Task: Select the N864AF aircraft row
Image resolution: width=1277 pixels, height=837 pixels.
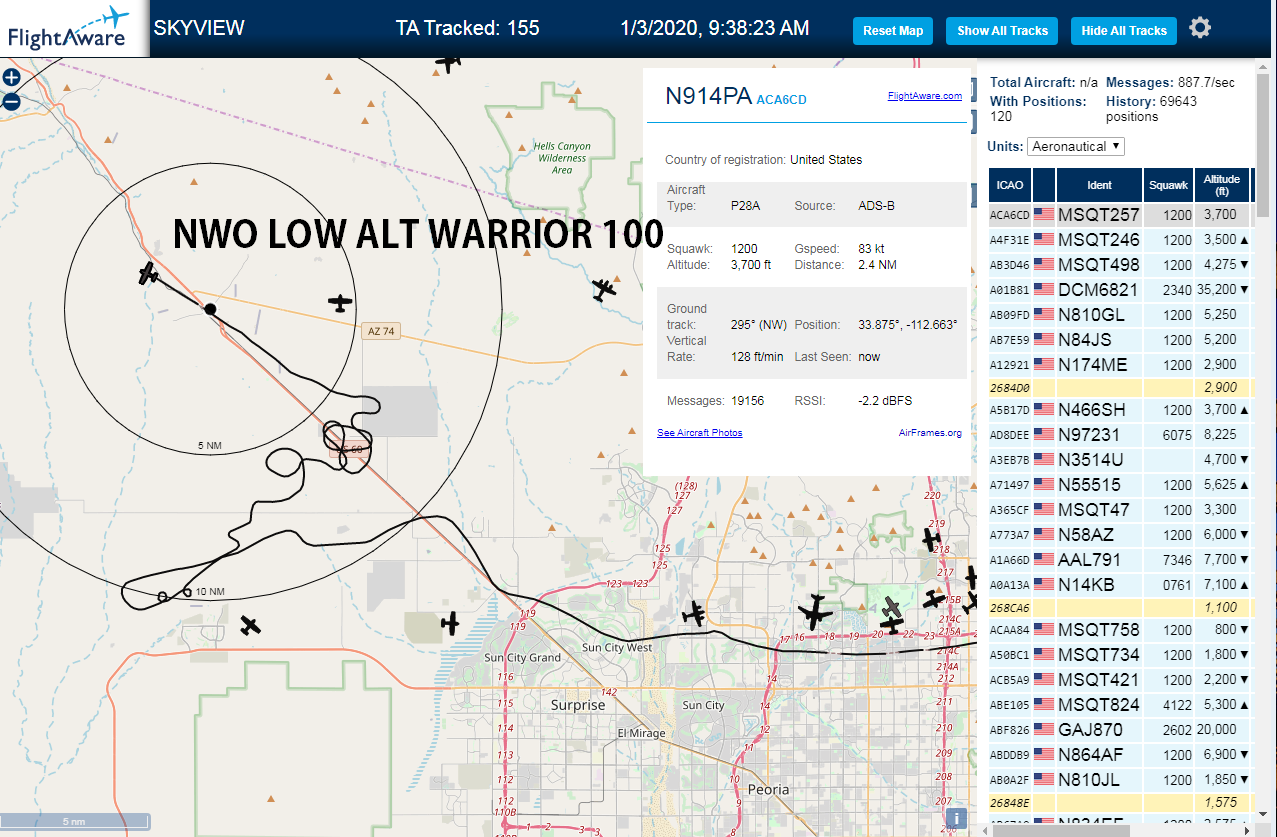Action: pos(1119,755)
